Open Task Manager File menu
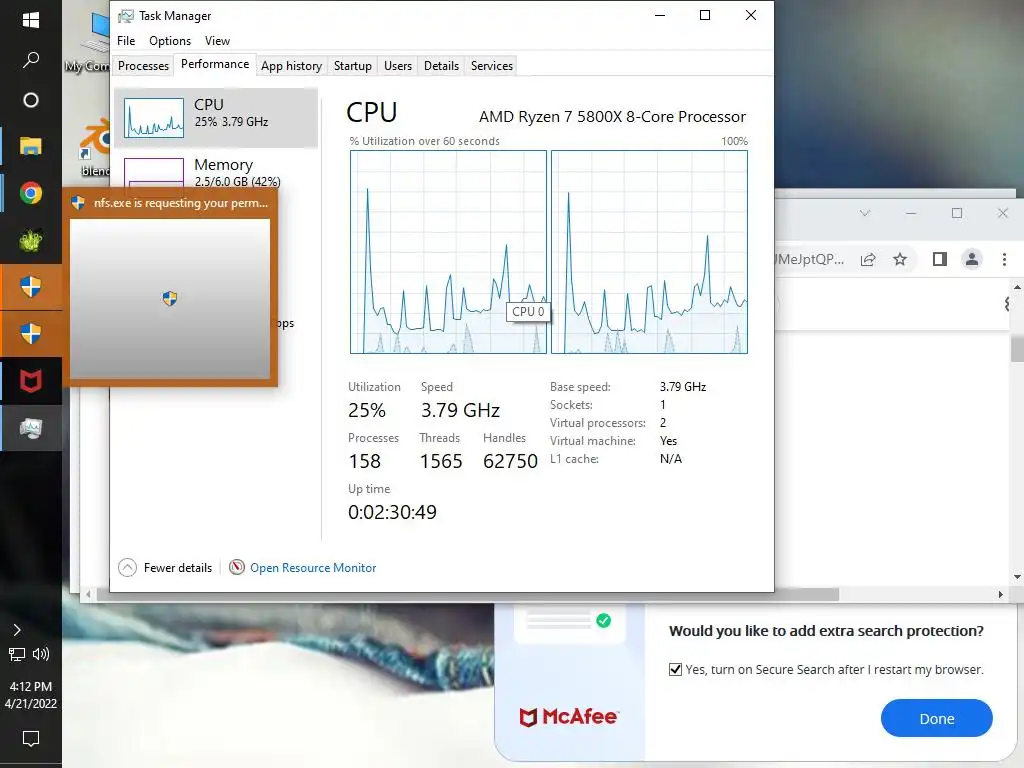The image size is (1024, 768). tap(126, 40)
